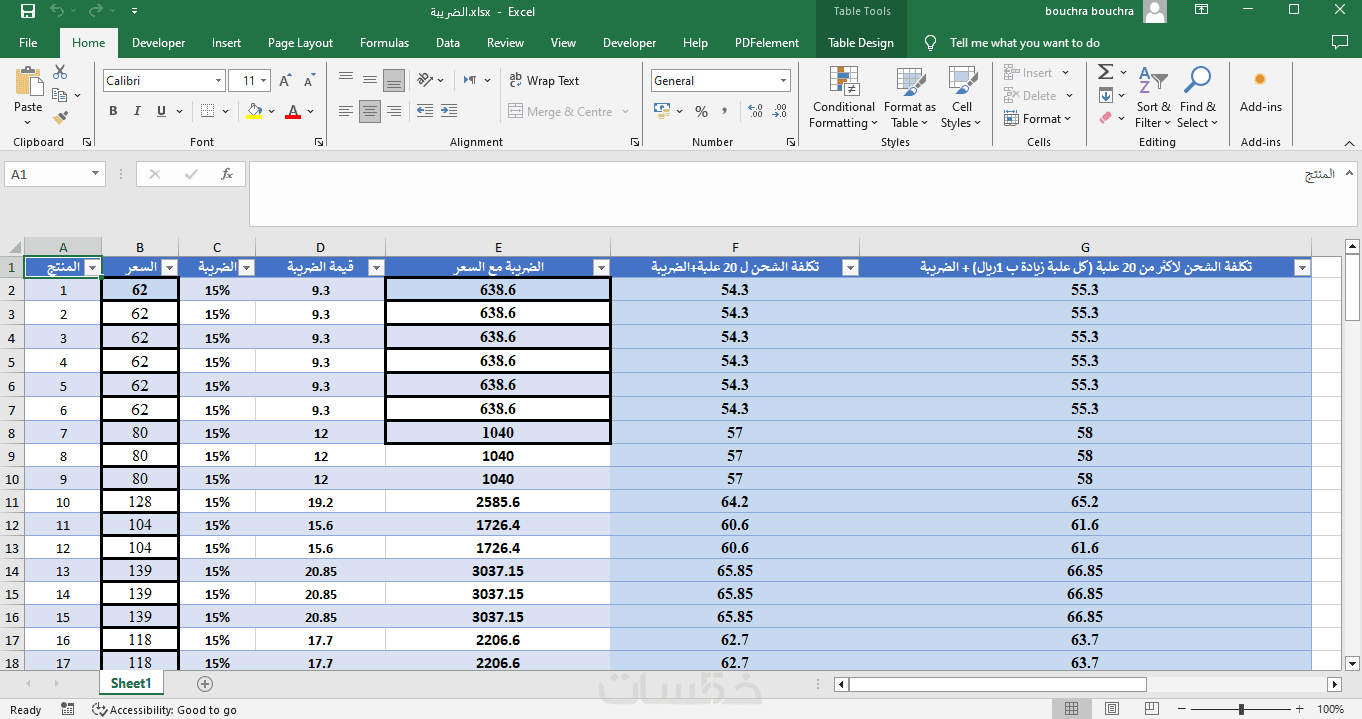Screen dimensions: 1362x719
Task: Click Increase Indent icon
Action: point(450,111)
